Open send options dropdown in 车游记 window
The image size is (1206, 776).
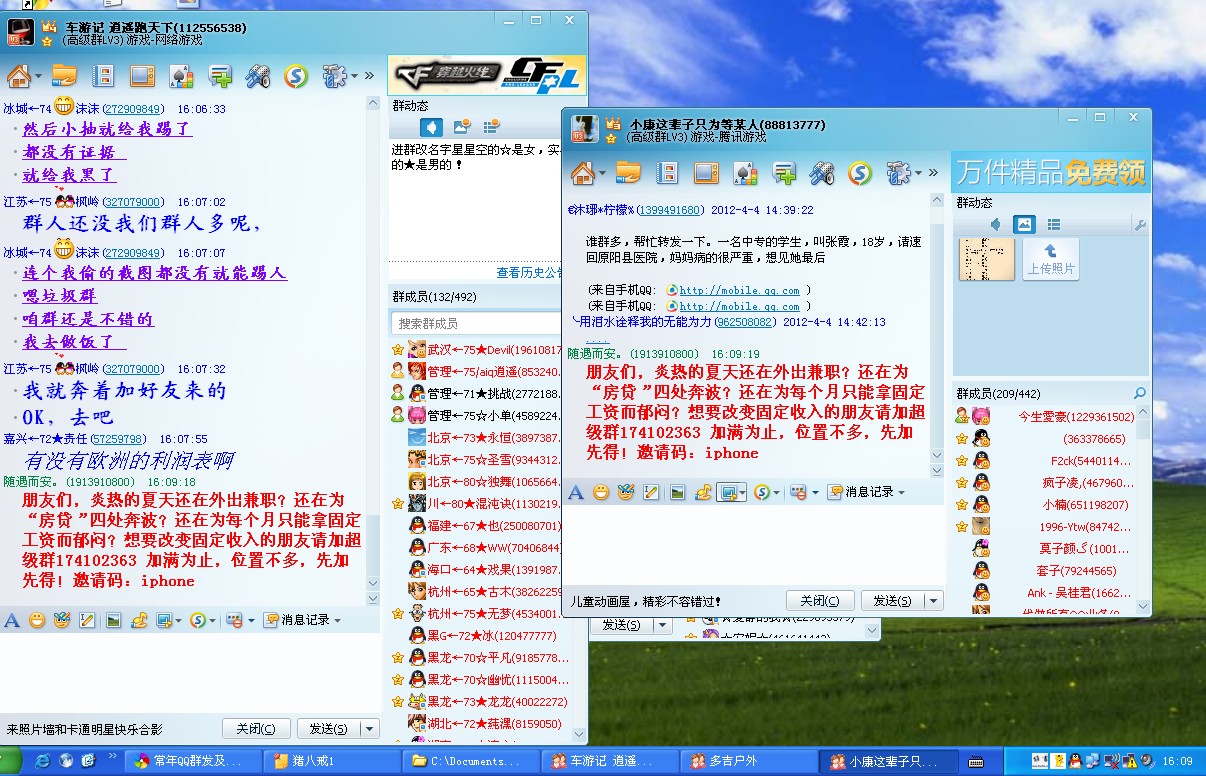[370, 729]
